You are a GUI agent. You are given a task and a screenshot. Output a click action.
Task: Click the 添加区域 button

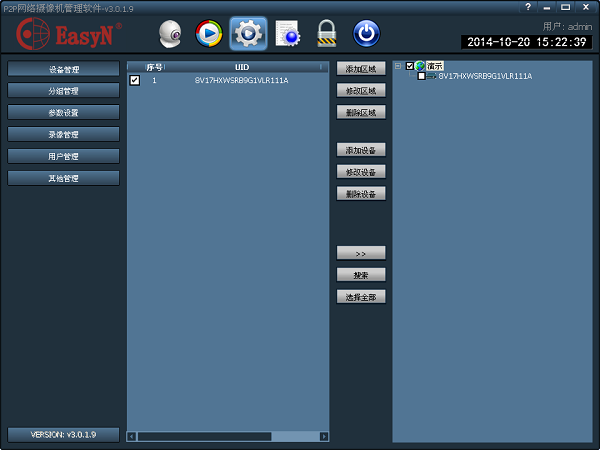pos(361,69)
